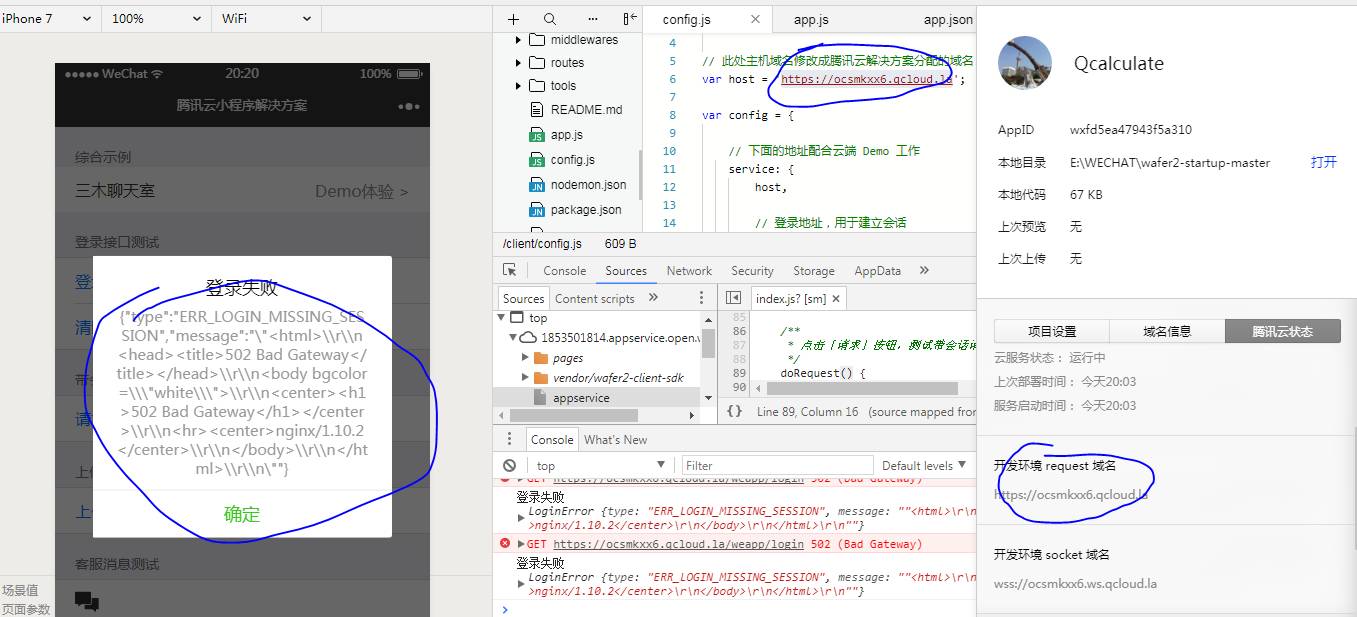Click the Qcalculate project avatar
Viewport: 1357px width, 617px height.
coord(1025,63)
